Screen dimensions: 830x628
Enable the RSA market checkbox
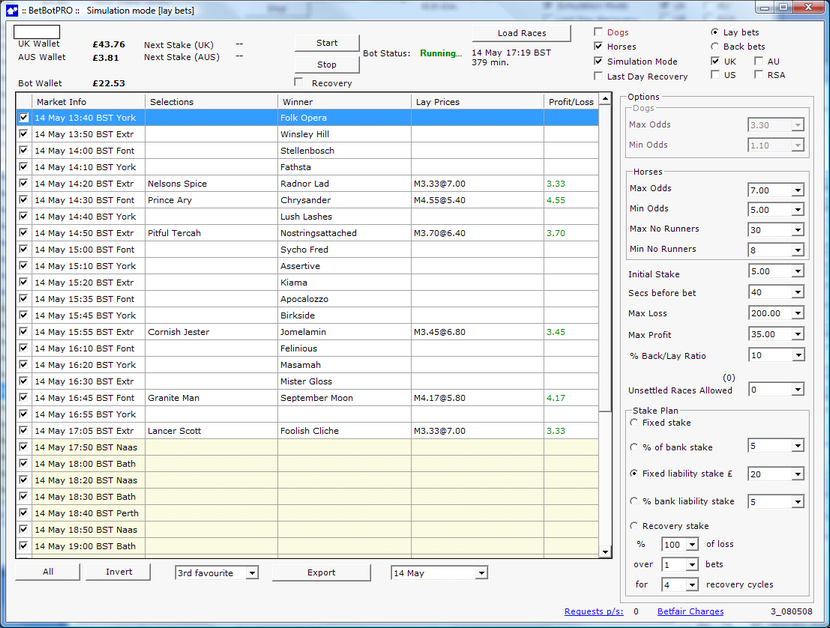point(759,75)
